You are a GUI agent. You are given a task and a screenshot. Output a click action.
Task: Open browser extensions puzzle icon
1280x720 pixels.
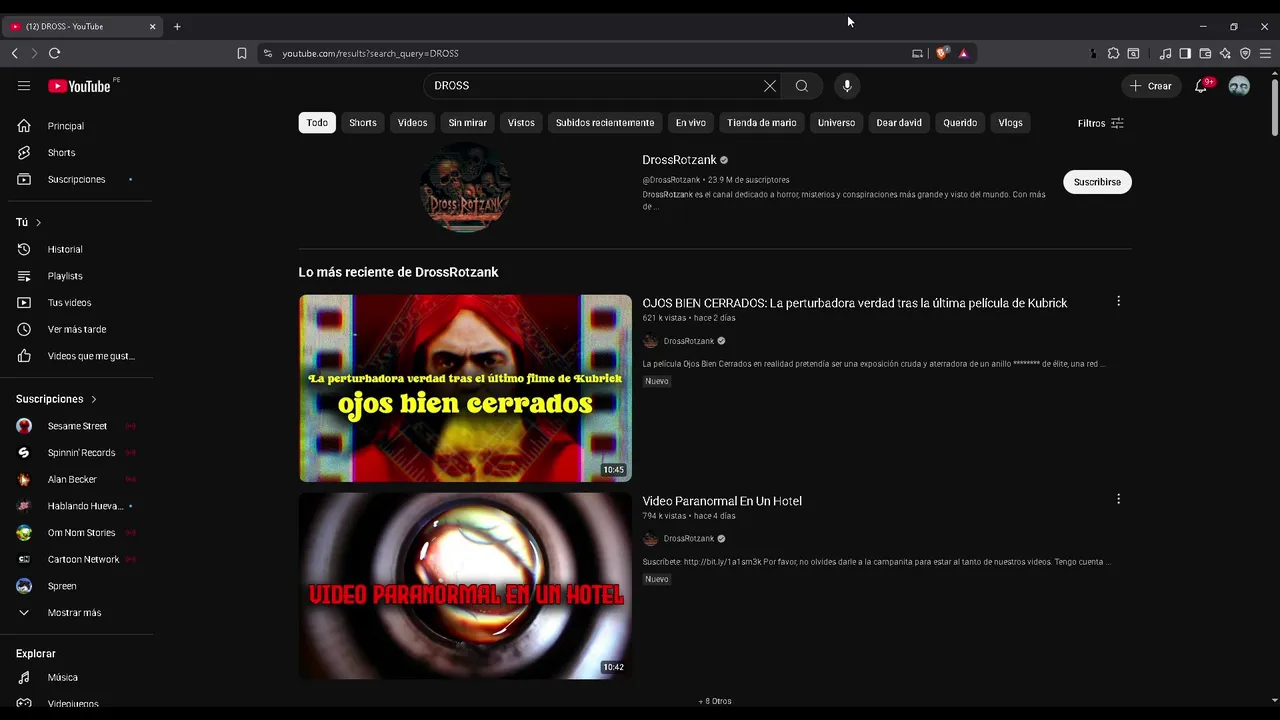[1113, 53]
